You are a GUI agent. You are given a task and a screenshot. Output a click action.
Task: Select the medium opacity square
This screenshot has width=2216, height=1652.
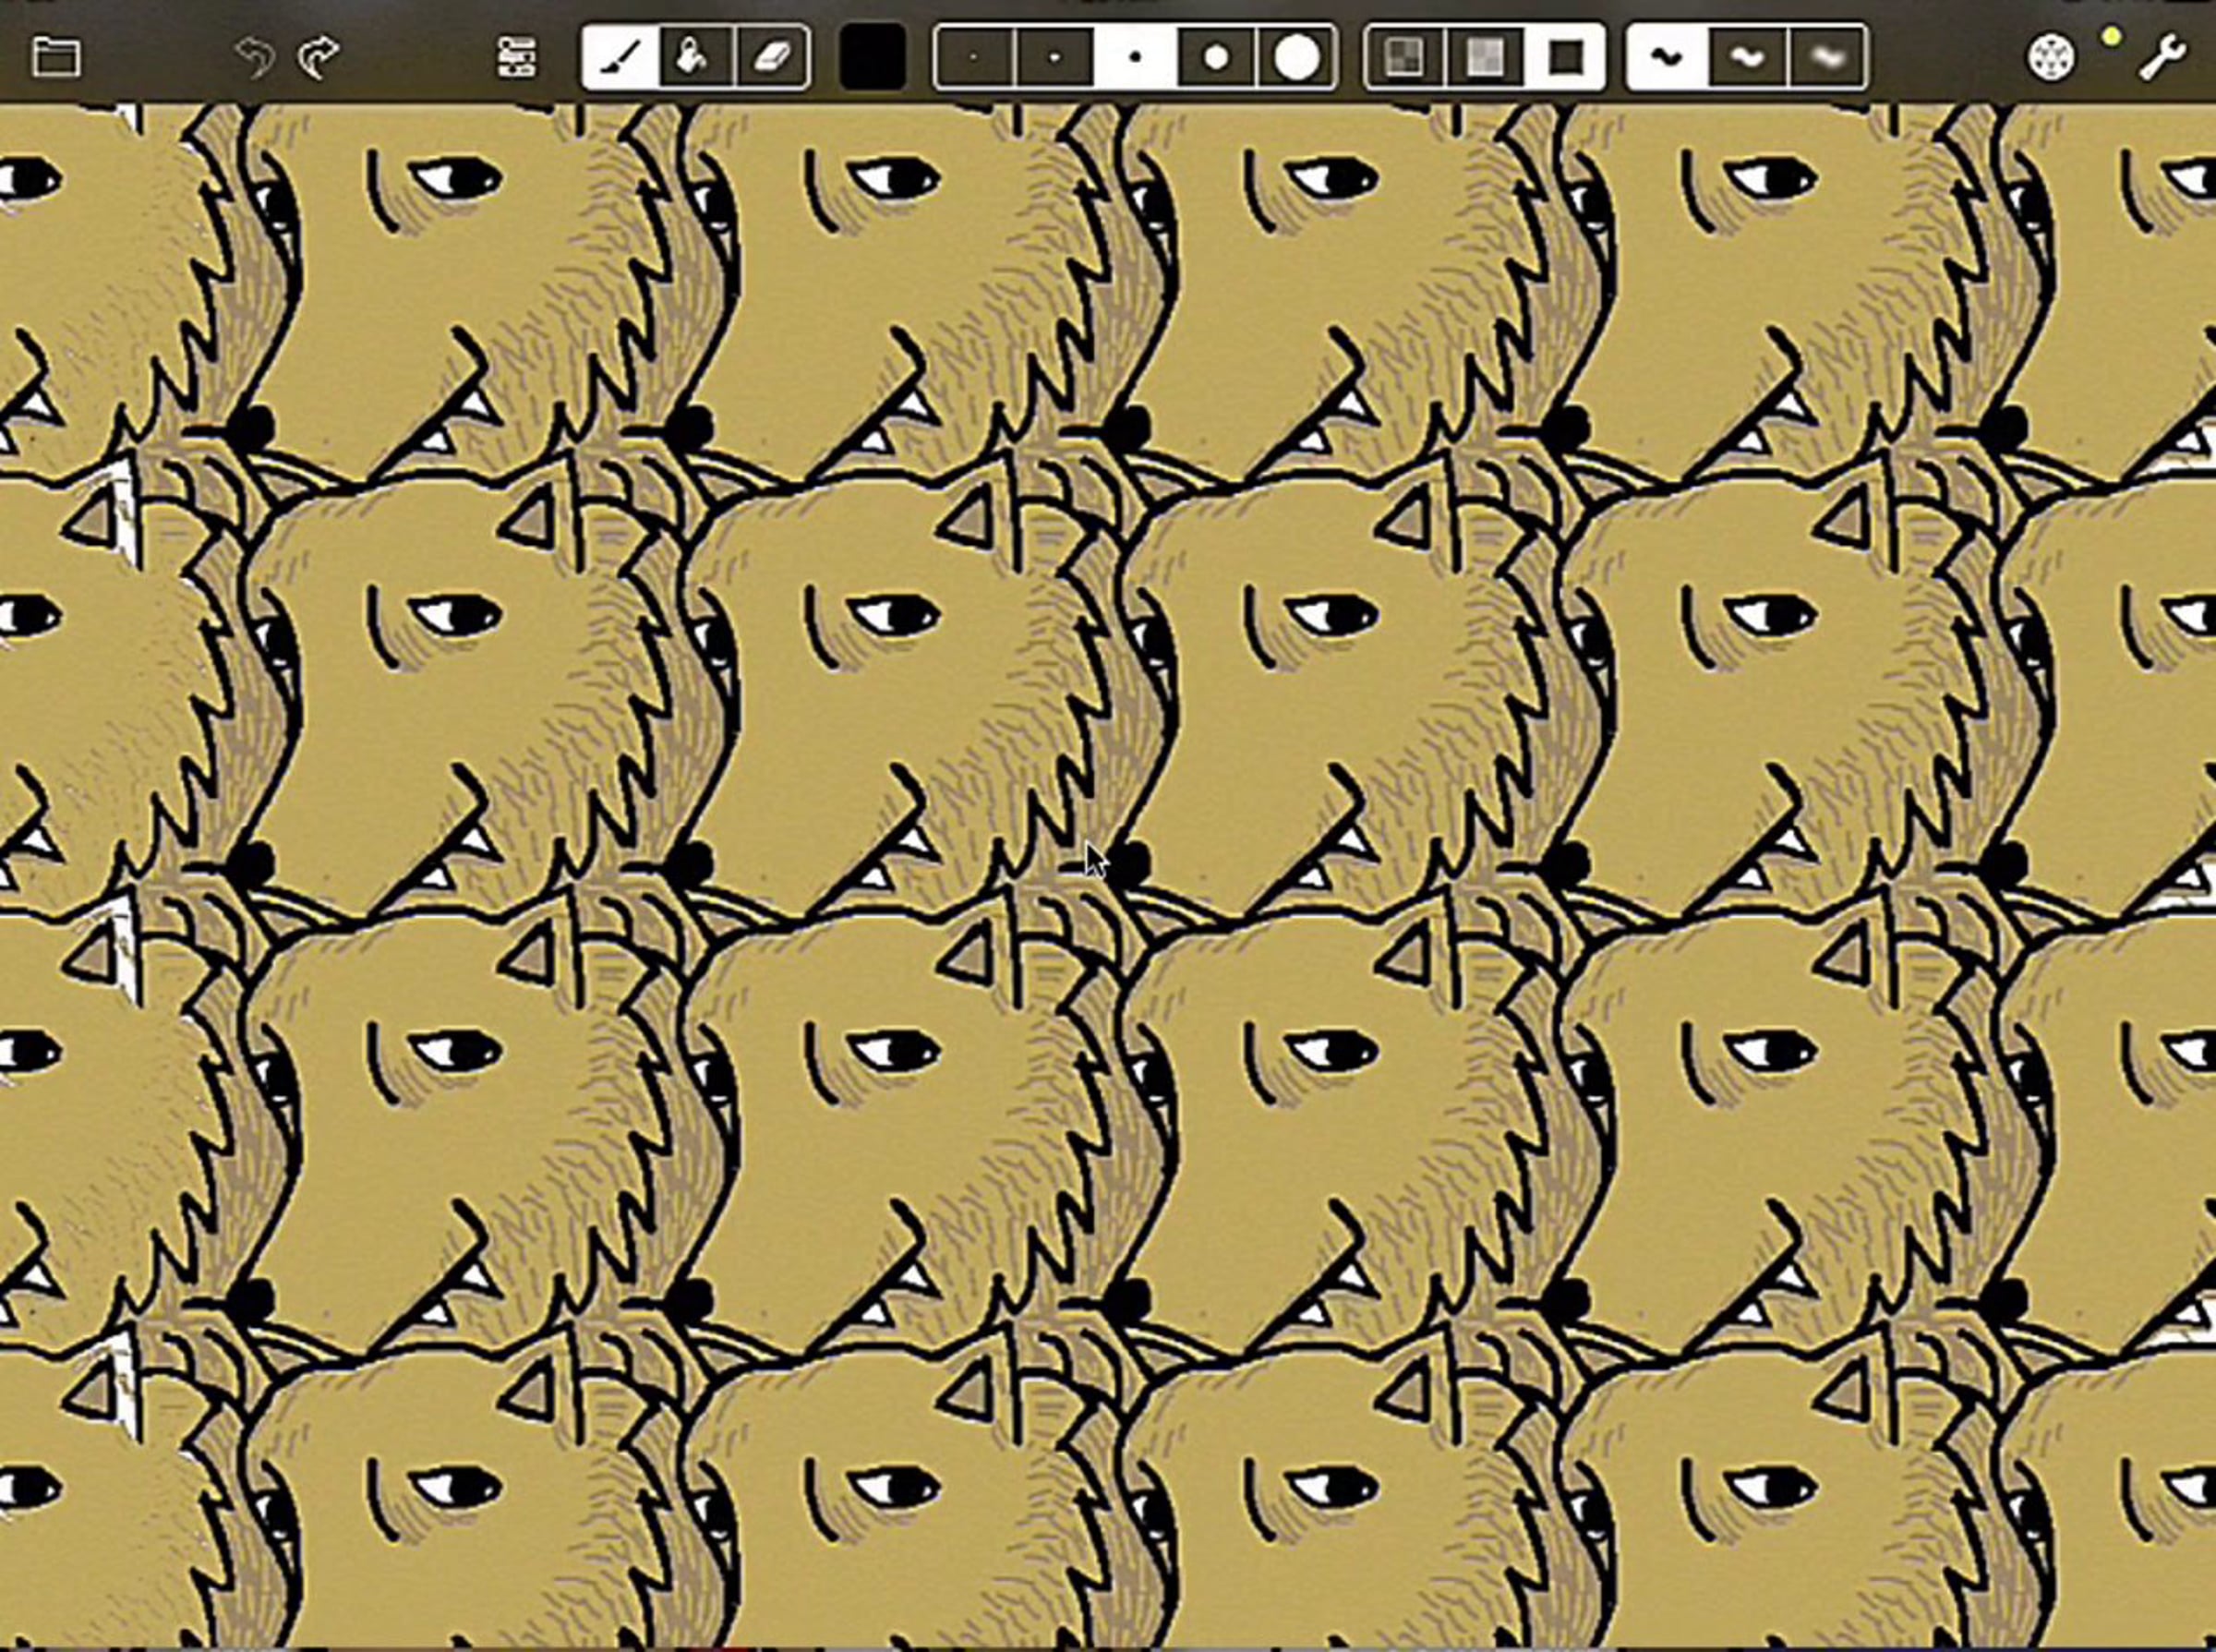[1485, 57]
